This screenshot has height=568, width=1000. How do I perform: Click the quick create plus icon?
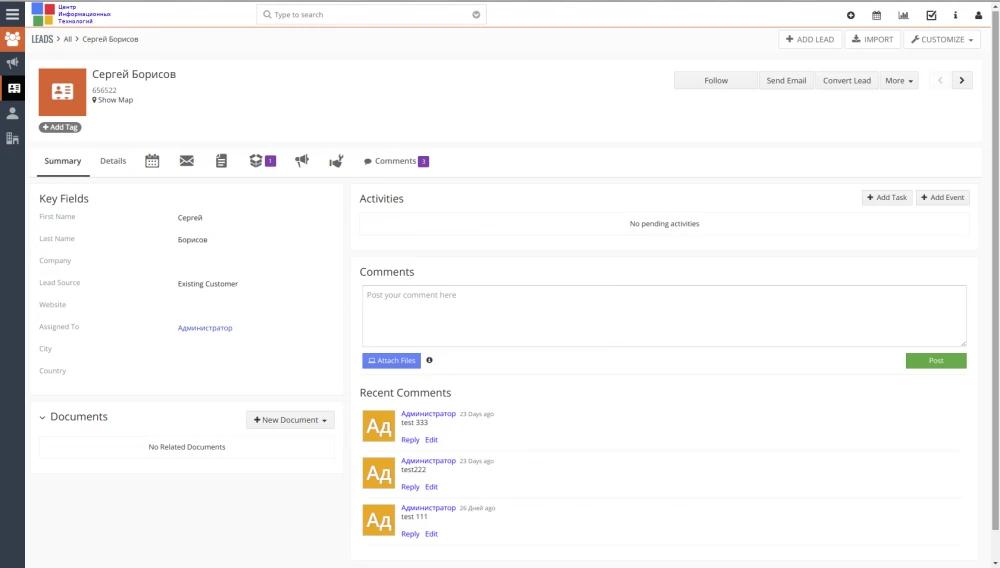click(850, 15)
